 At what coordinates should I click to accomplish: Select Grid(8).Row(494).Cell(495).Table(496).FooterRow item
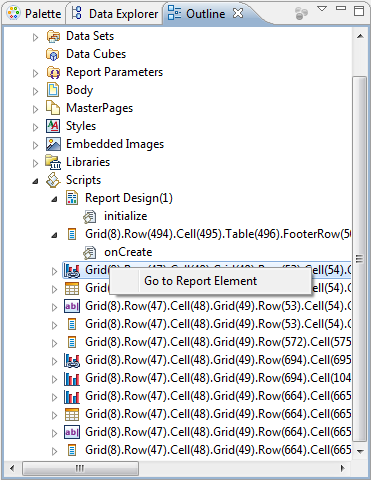point(218,234)
